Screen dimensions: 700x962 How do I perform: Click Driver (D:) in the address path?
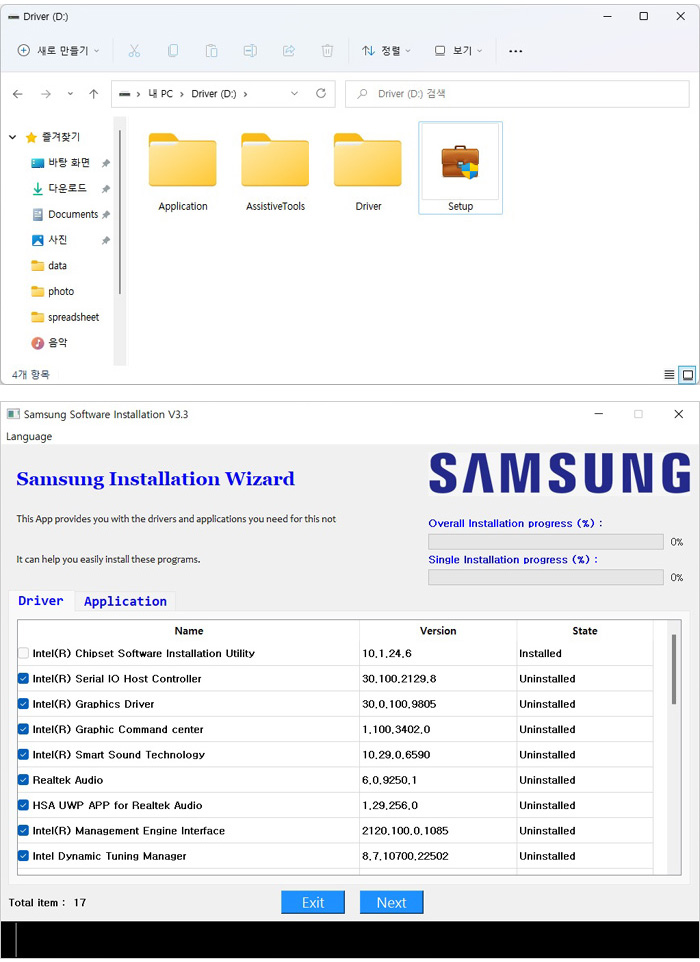coord(214,94)
